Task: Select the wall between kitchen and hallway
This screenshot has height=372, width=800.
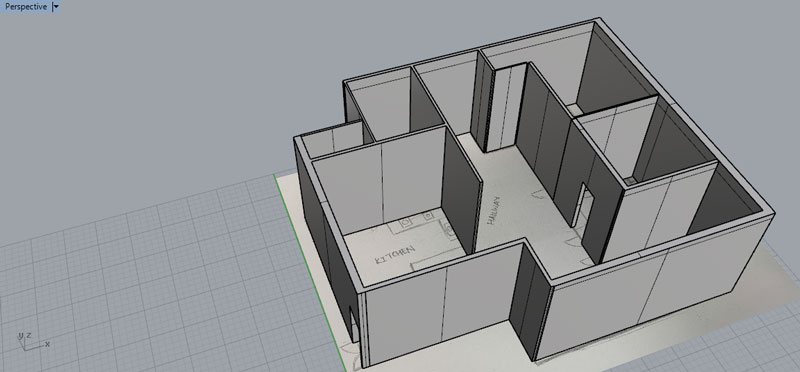Action: point(462,190)
